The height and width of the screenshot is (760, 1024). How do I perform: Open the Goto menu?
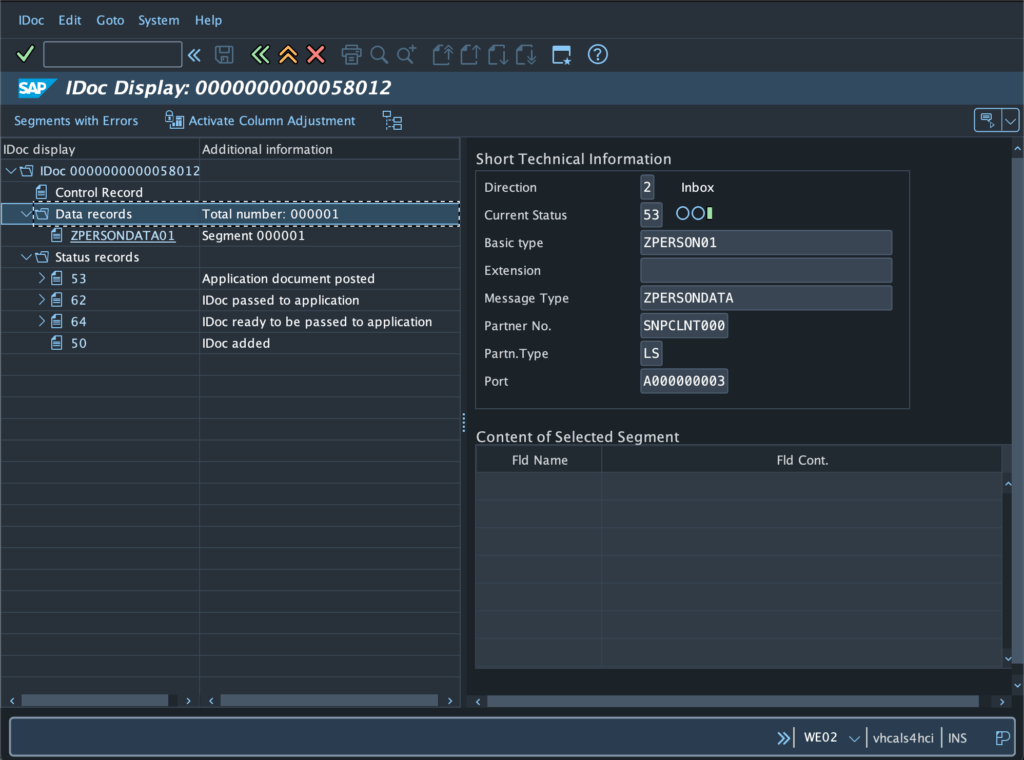(110, 20)
